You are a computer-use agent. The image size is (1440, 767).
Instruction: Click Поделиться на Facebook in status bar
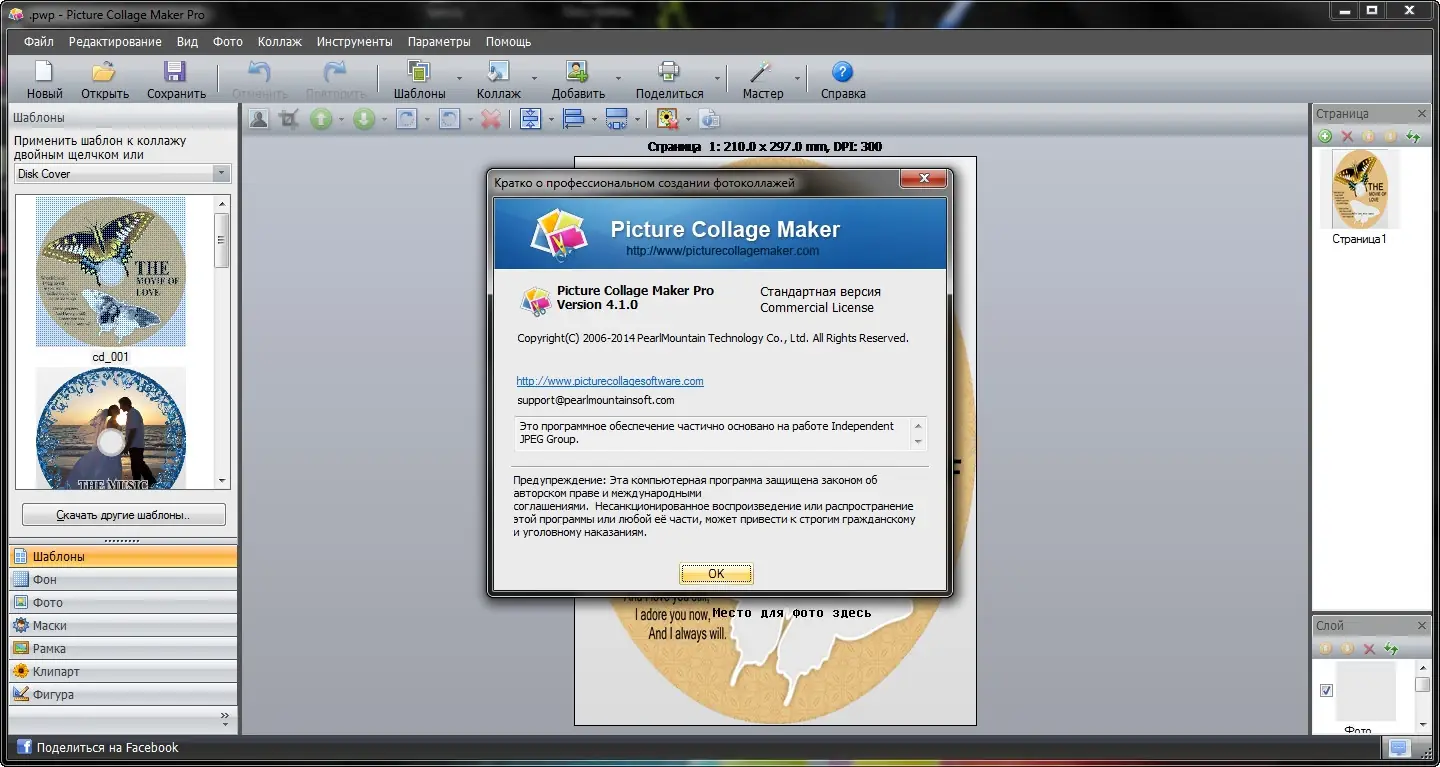pos(108,747)
